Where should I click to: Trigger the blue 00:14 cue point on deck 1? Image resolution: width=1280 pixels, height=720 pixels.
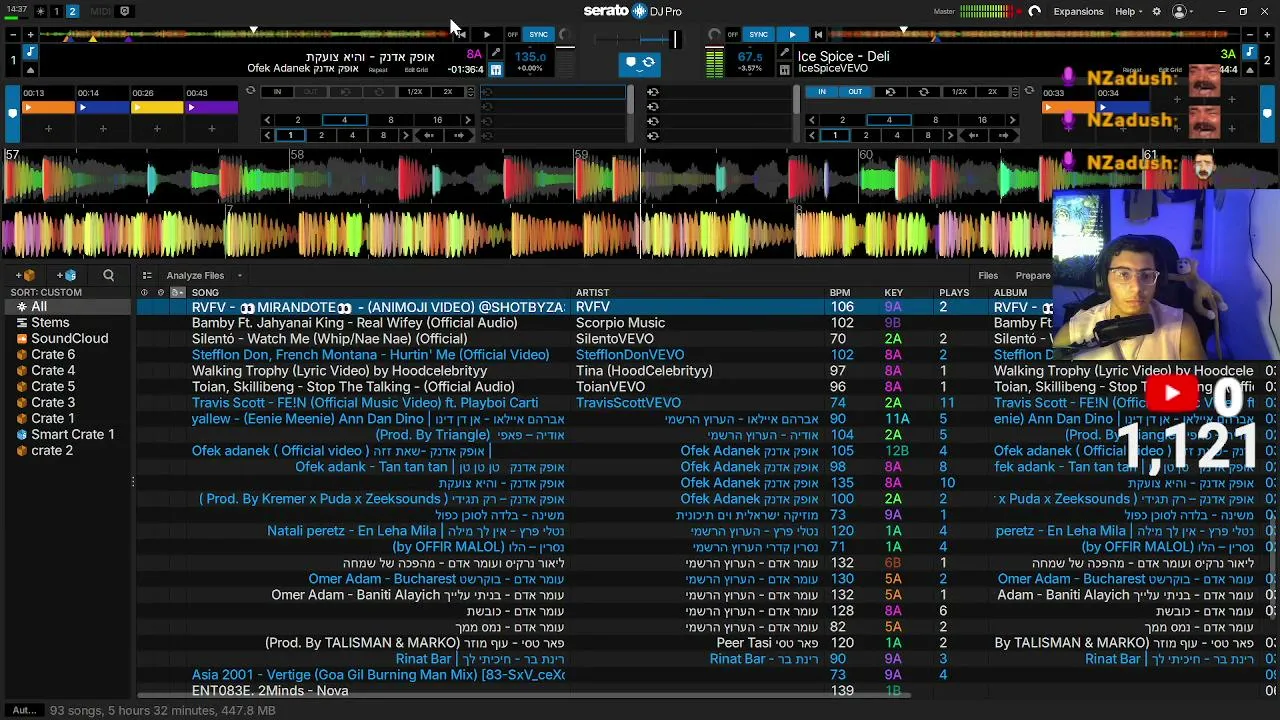pyautogui.click(x=103, y=107)
